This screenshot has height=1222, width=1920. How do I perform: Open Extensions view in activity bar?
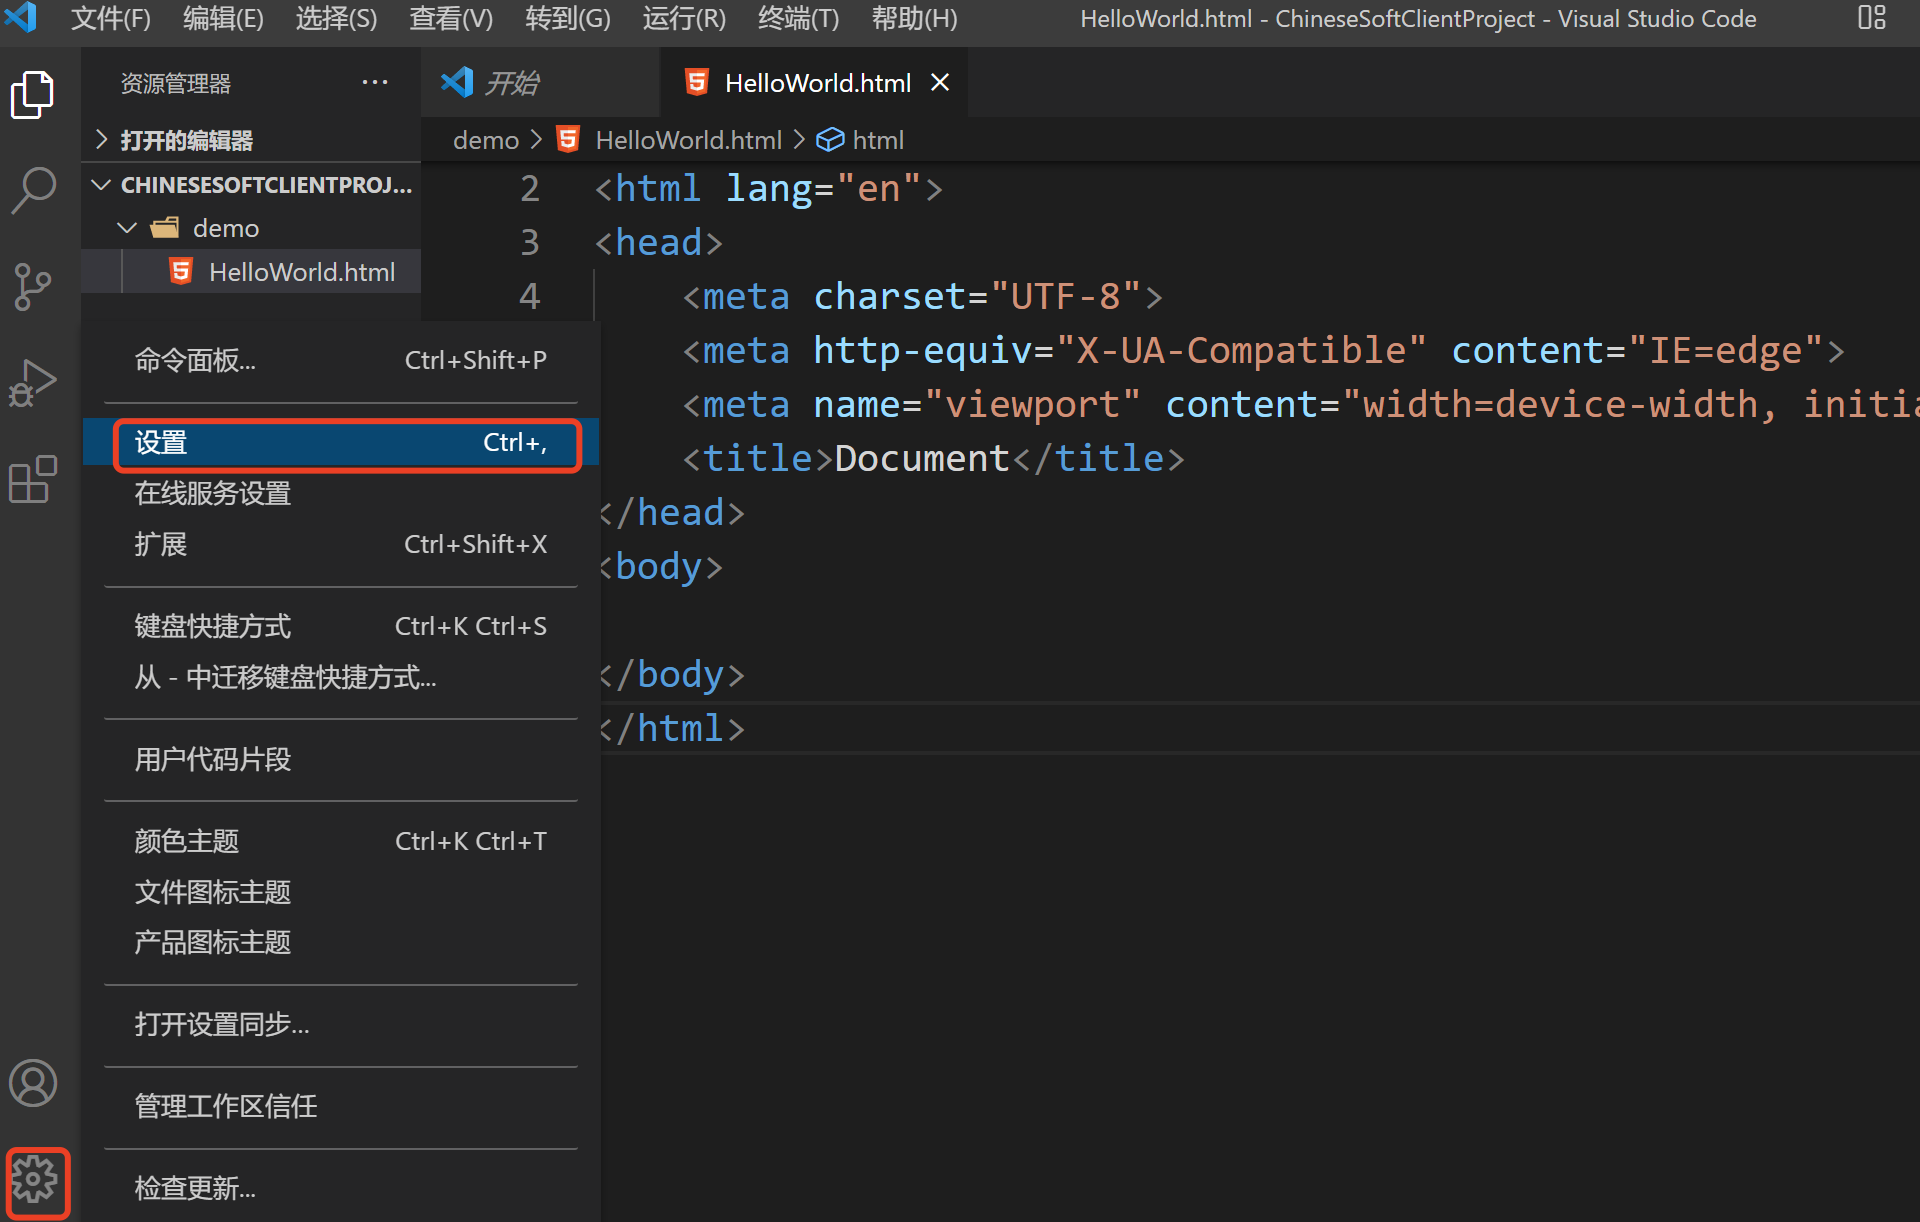tap(33, 479)
